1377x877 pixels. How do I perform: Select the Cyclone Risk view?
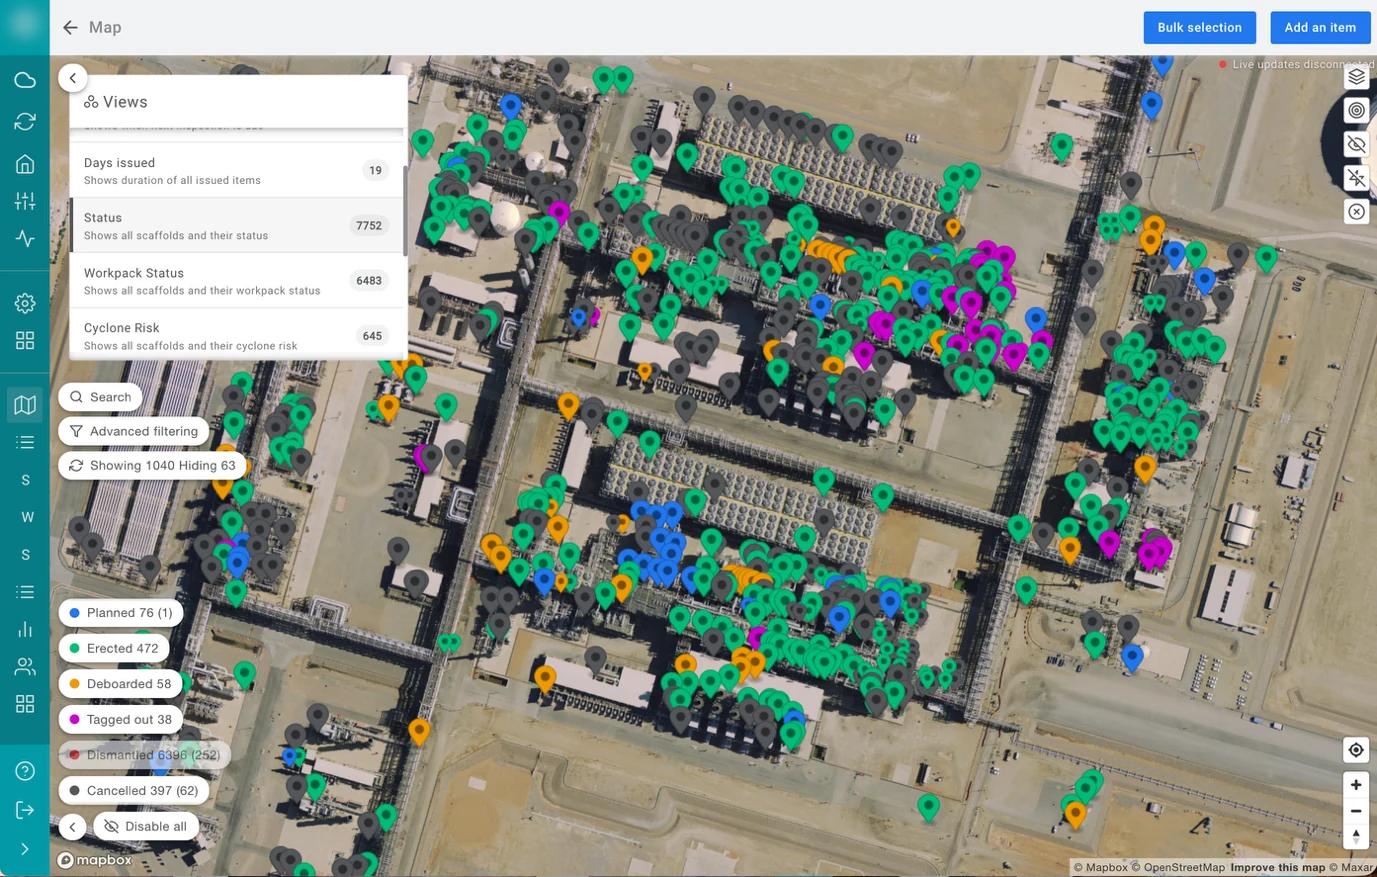(236, 336)
